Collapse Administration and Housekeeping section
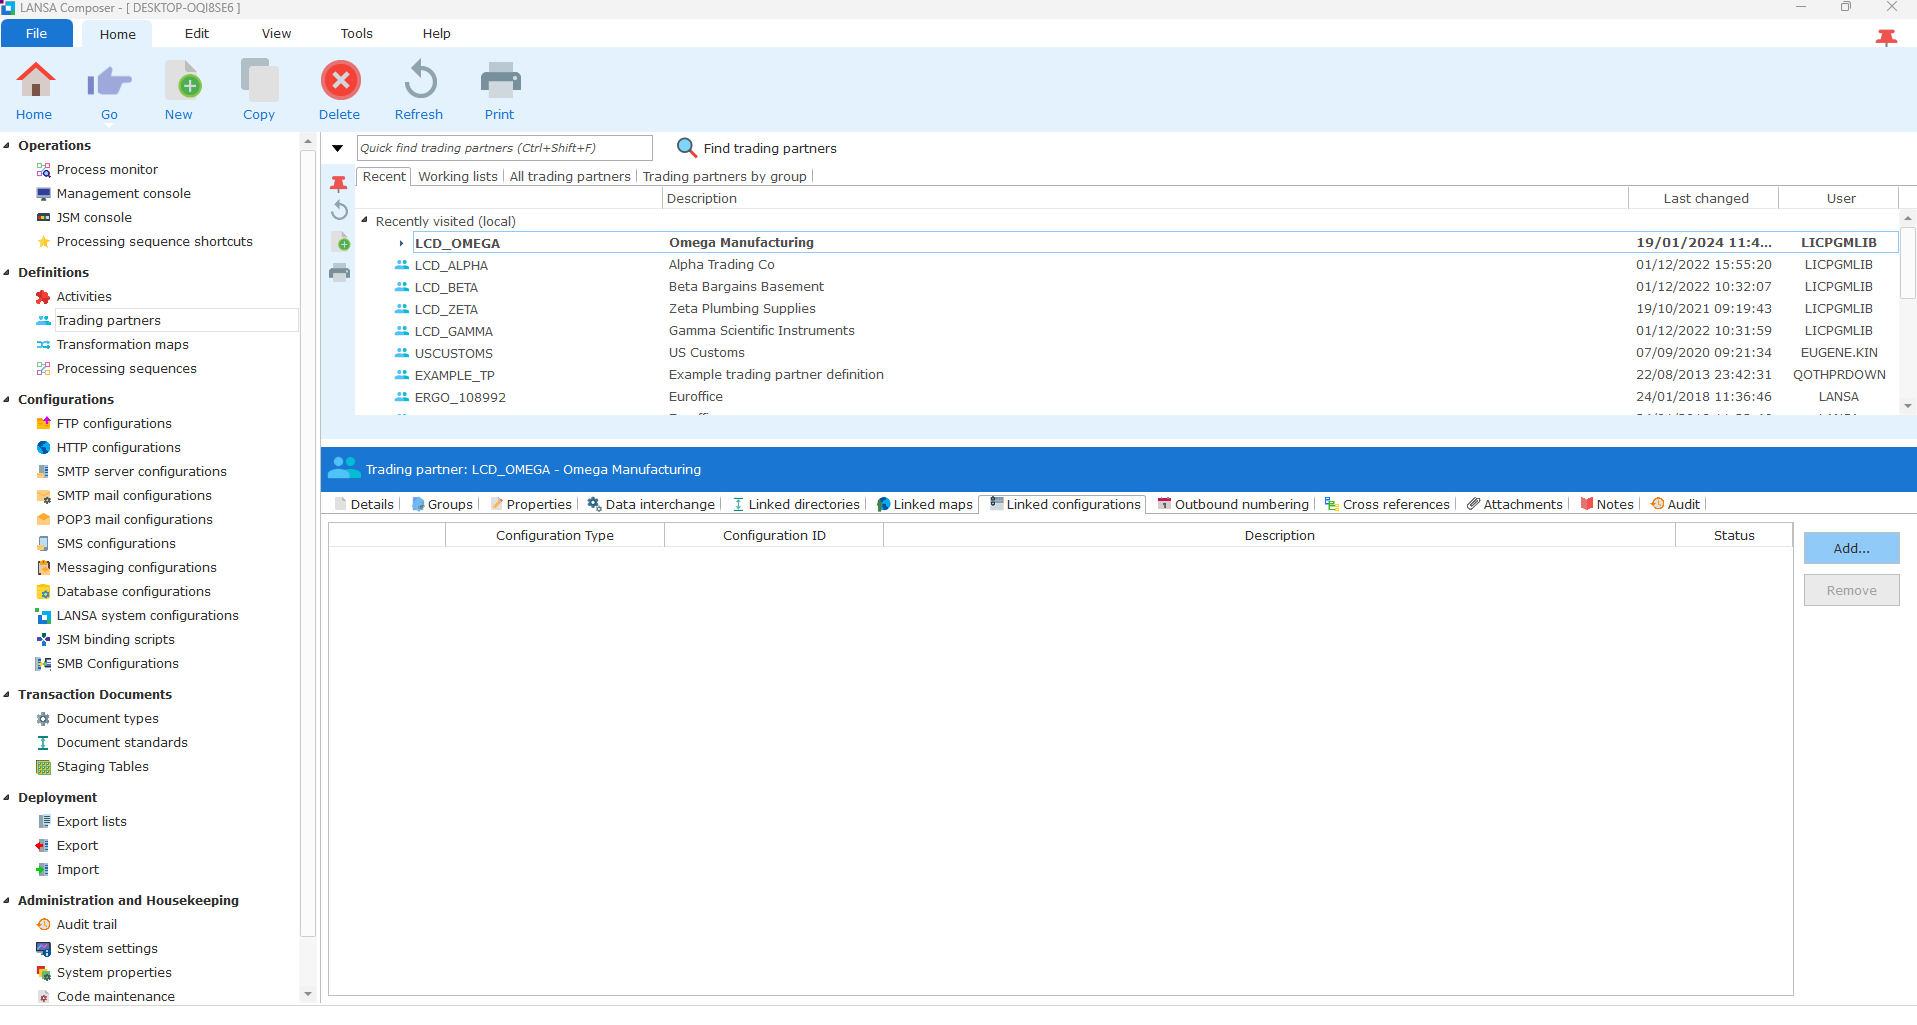Image resolution: width=1917 pixels, height=1025 pixels. tap(7, 901)
